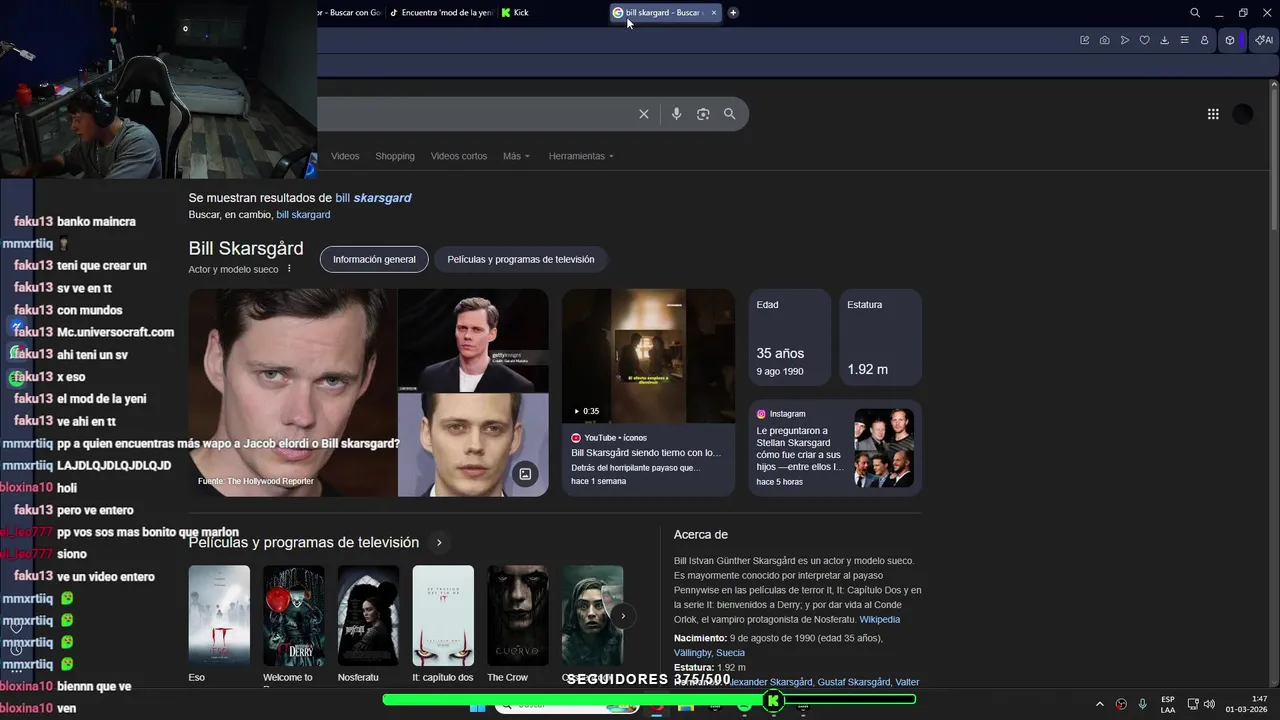Viewport: 1280px width, 720px height.
Task: Click the taskbar microphone icon
Action: click(x=1142, y=704)
